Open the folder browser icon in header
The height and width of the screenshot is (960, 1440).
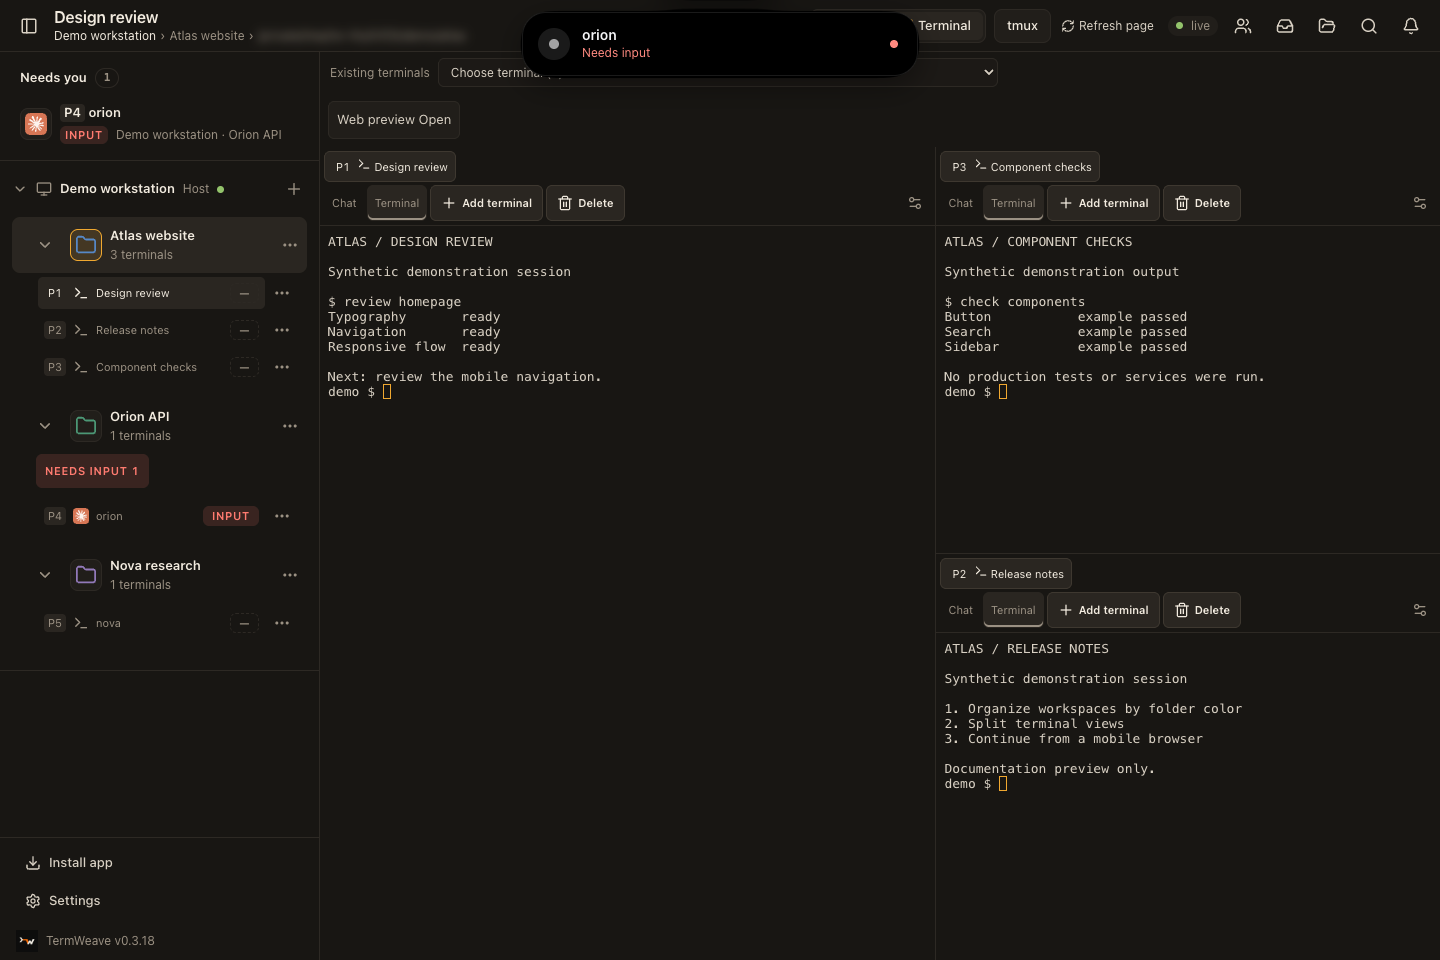tap(1327, 26)
